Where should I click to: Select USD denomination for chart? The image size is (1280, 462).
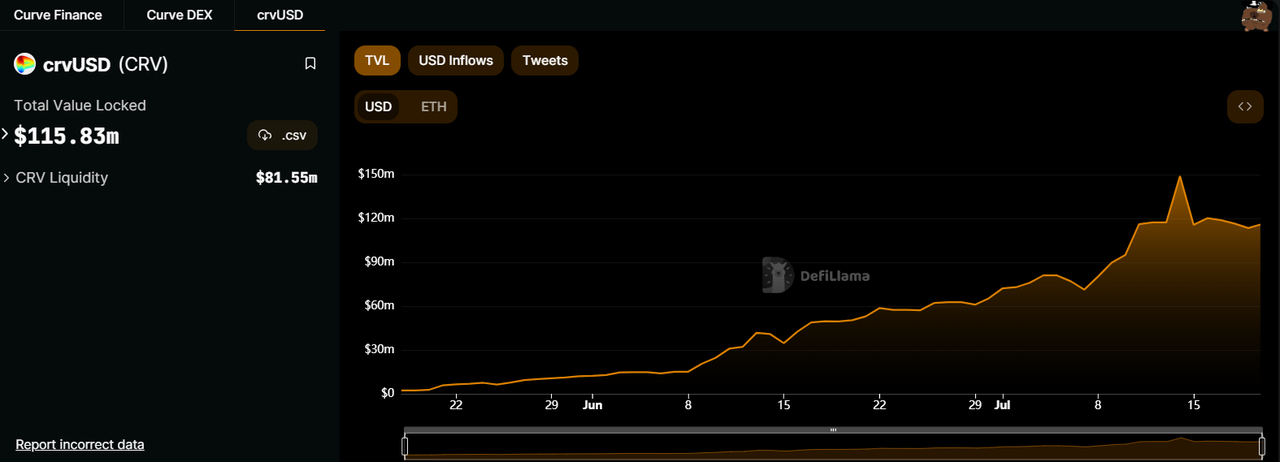378,107
